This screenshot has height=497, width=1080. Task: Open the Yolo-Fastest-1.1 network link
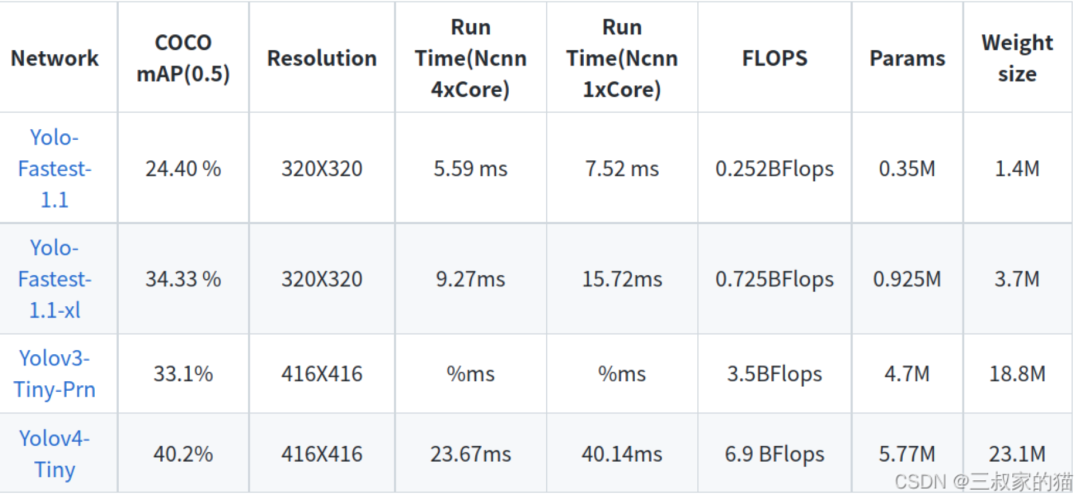(54, 169)
